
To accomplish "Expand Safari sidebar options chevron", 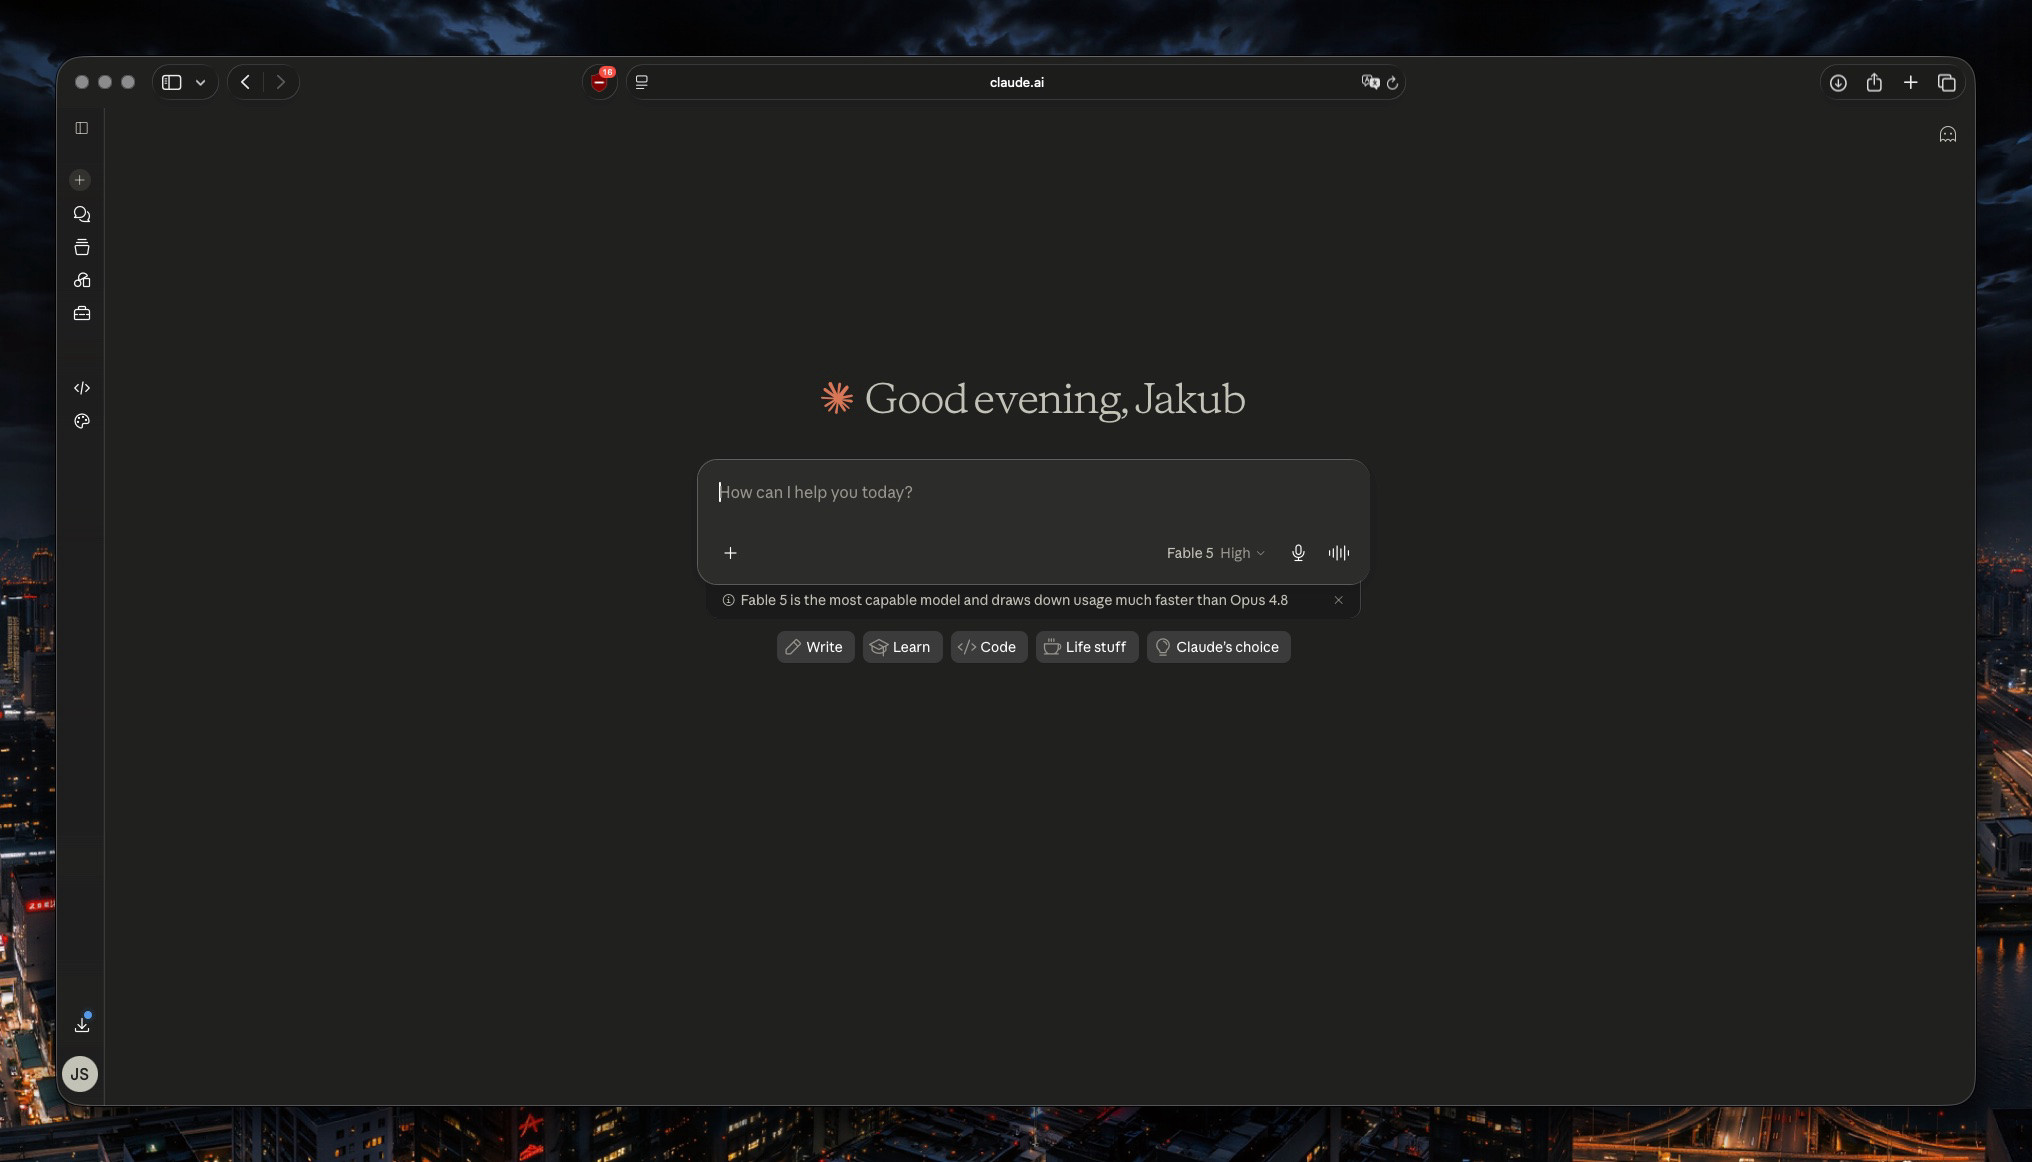I will pyautogui.click(x=200, y=83).
